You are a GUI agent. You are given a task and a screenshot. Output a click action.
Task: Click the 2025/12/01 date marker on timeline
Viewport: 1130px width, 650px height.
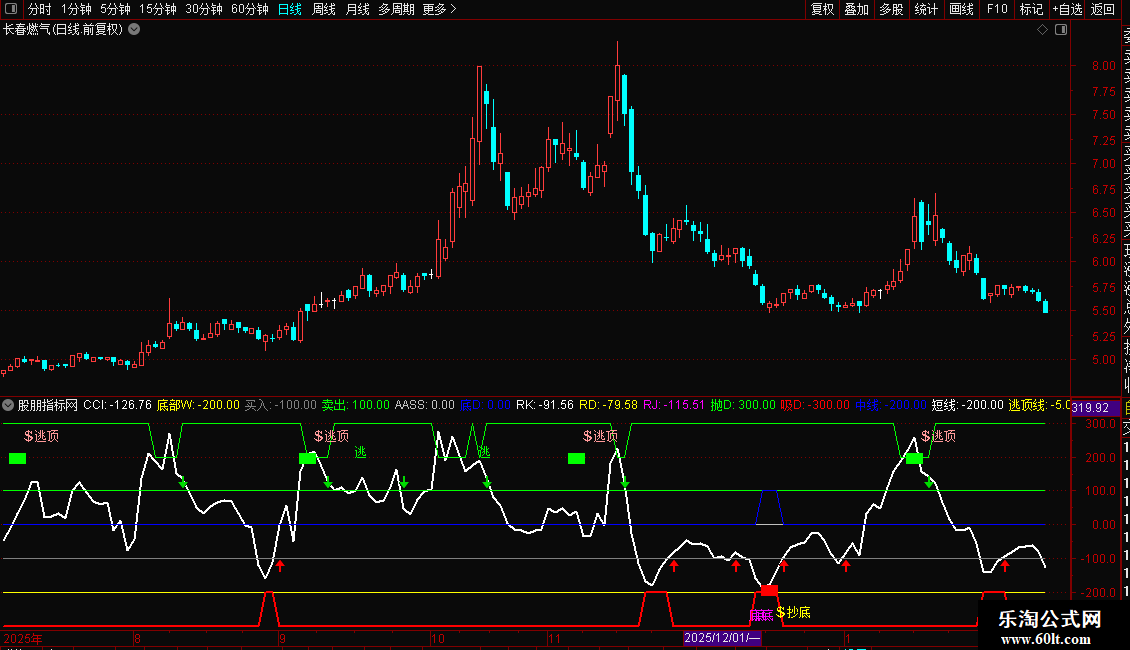[x=722, y=638]
